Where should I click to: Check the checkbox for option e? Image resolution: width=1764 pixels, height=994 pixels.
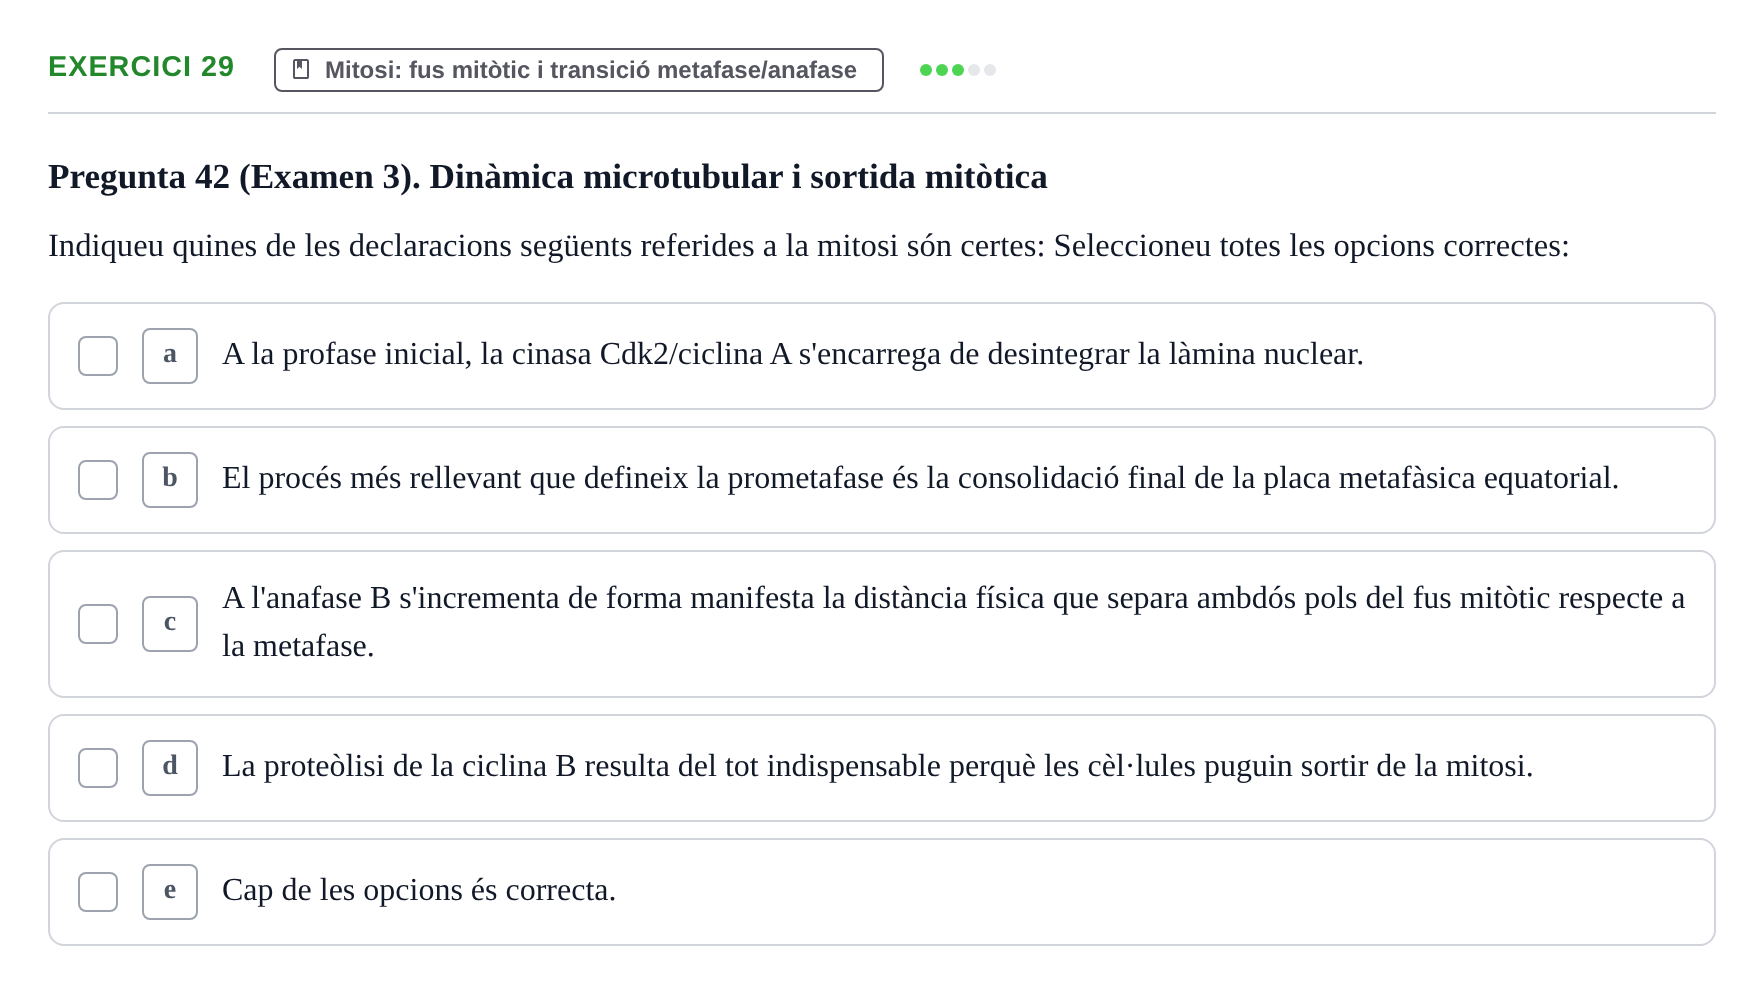(x=98, y=892)
